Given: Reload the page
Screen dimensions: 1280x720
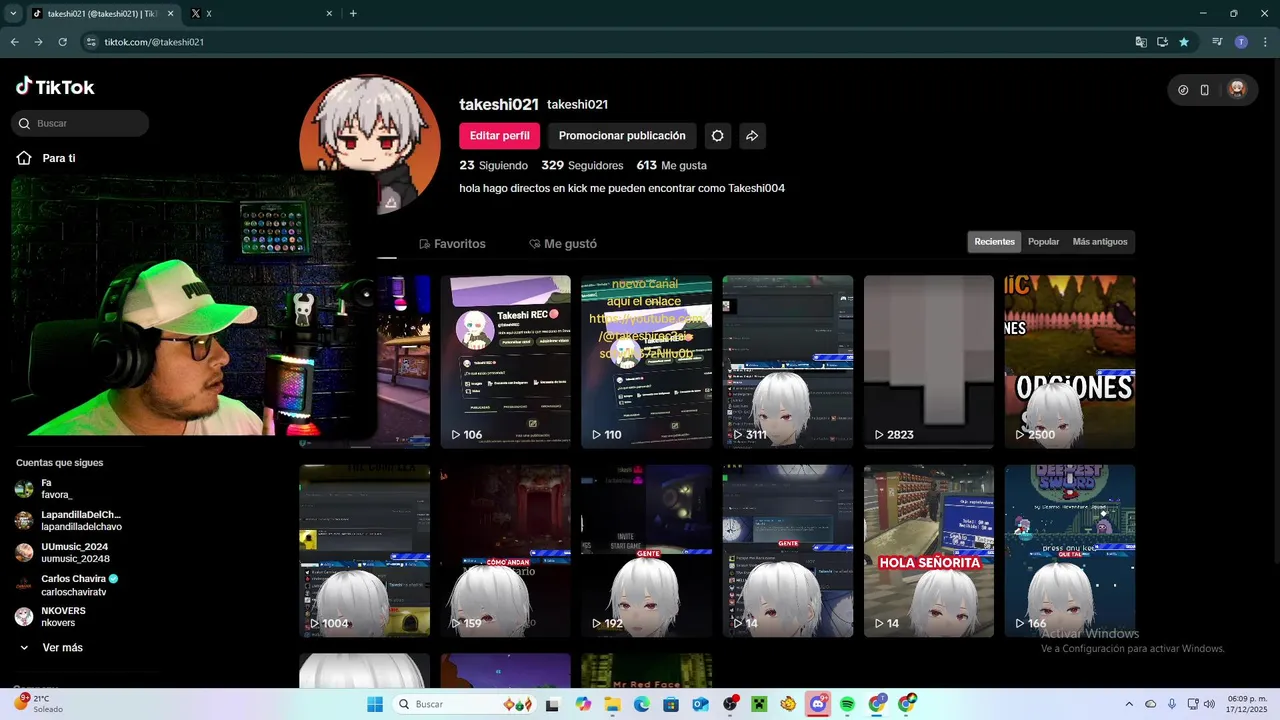Looking at the screenshot, I should [62, 42].
